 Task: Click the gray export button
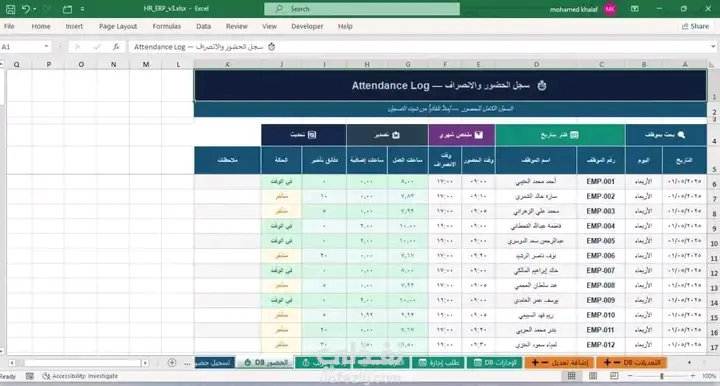387,135
